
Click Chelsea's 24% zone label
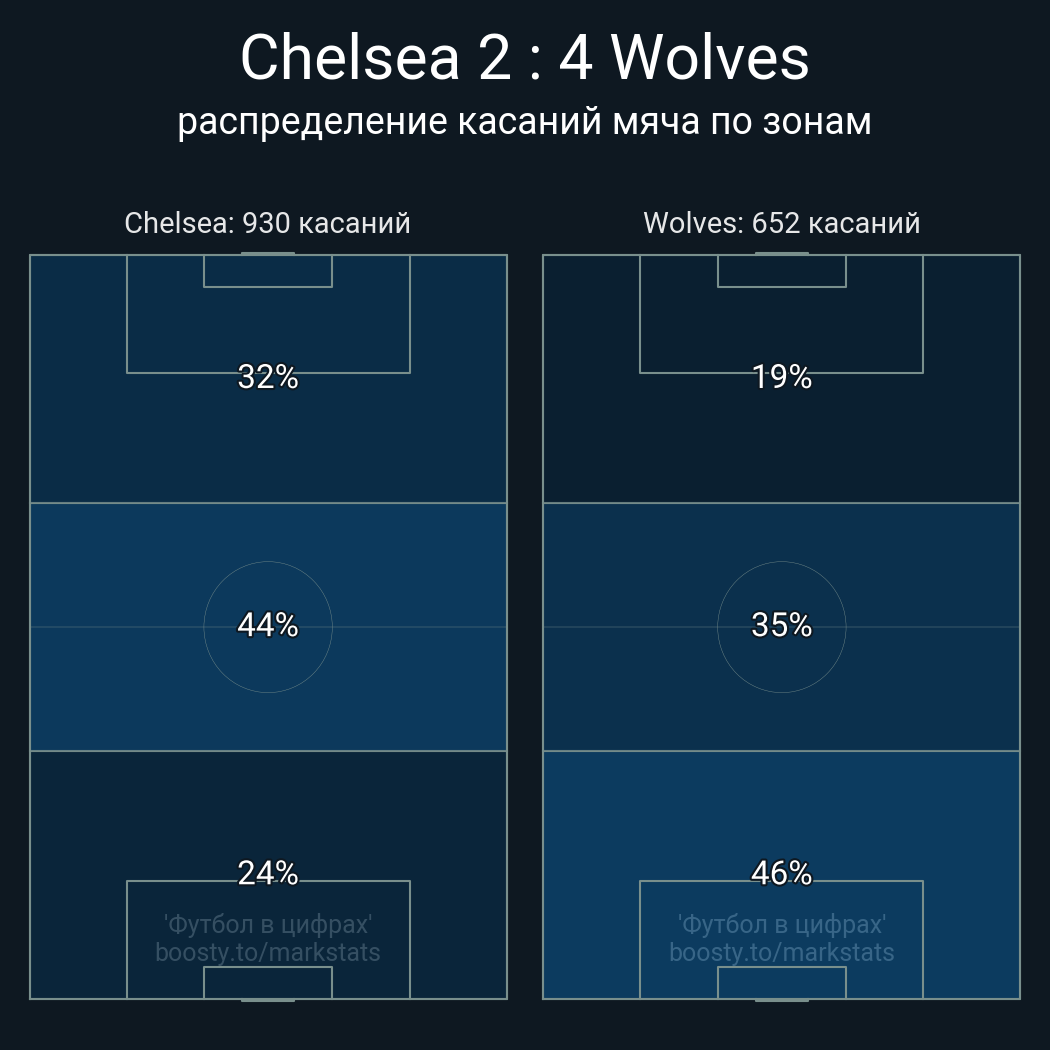click(268, 873)
